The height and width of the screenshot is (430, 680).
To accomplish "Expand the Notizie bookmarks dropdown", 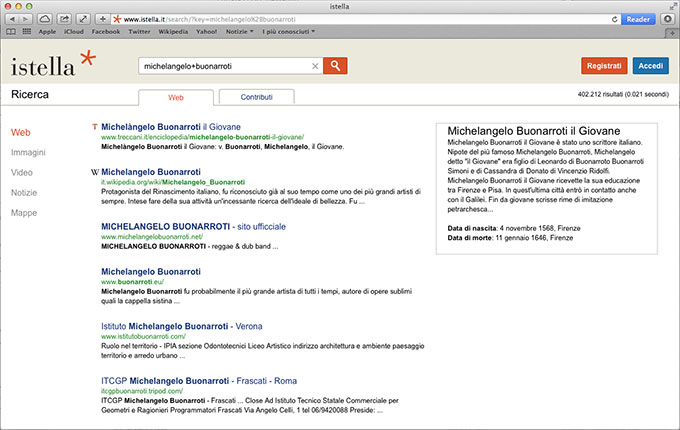I will click(x=239, y=32).
